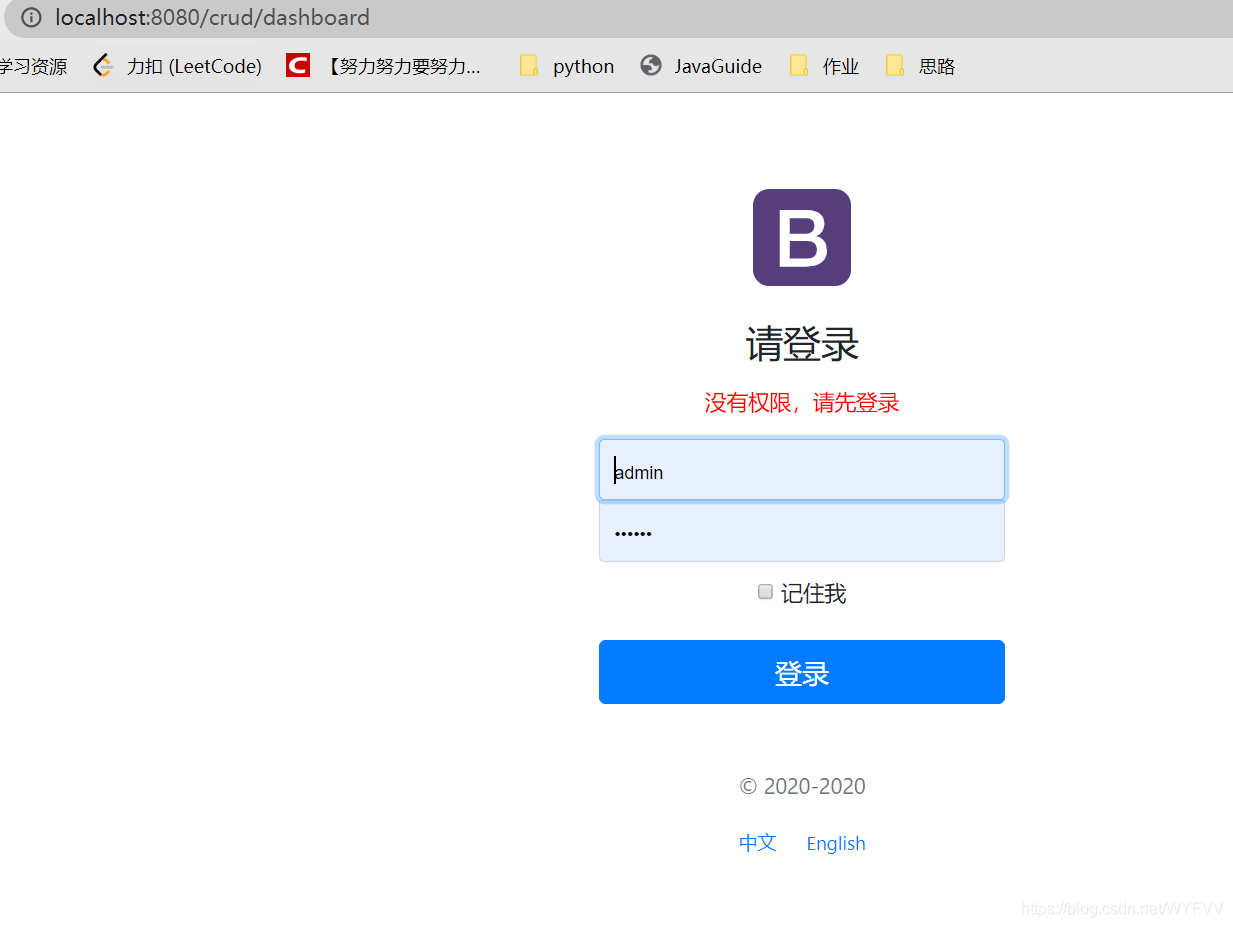Enable the 记住我 checkbox
The width and height of the screenshot is (1233, 927).
[x=765, y=592]
